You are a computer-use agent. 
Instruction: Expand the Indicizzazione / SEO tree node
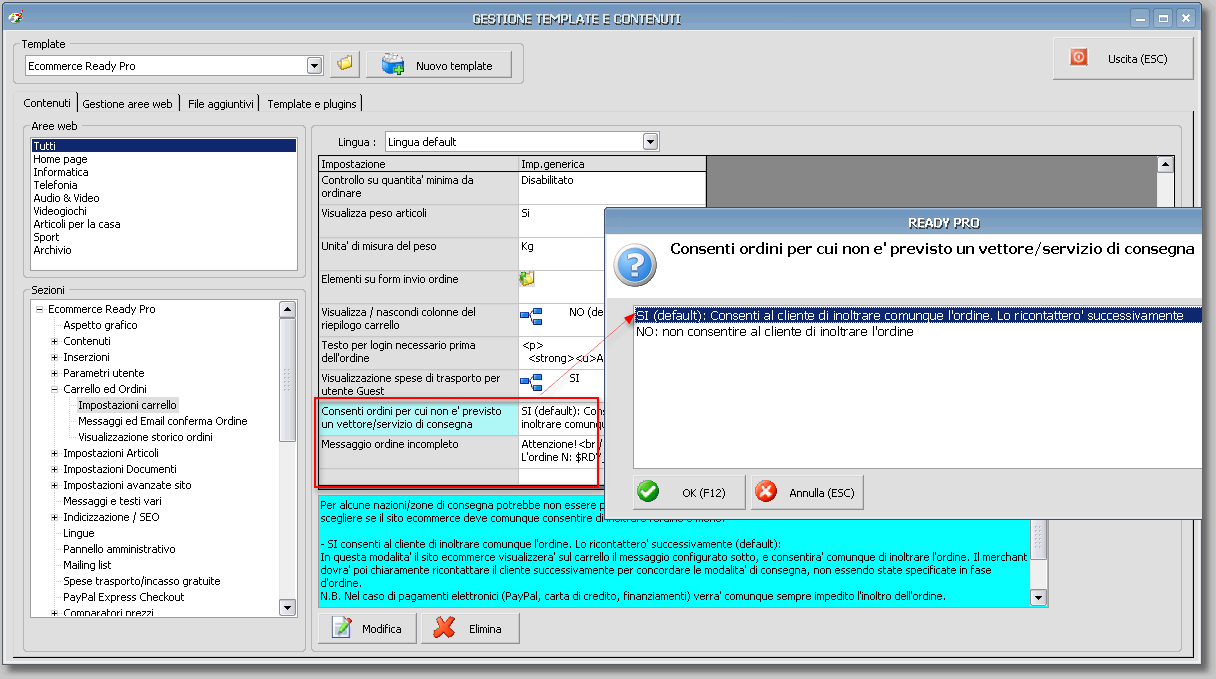coord(54,517)
